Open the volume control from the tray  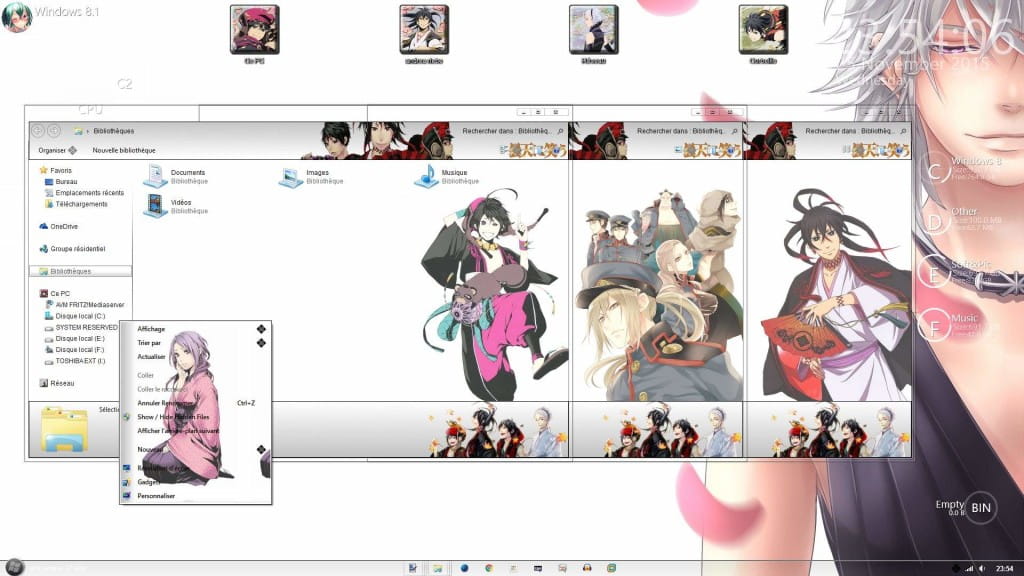tap(983, 568)
